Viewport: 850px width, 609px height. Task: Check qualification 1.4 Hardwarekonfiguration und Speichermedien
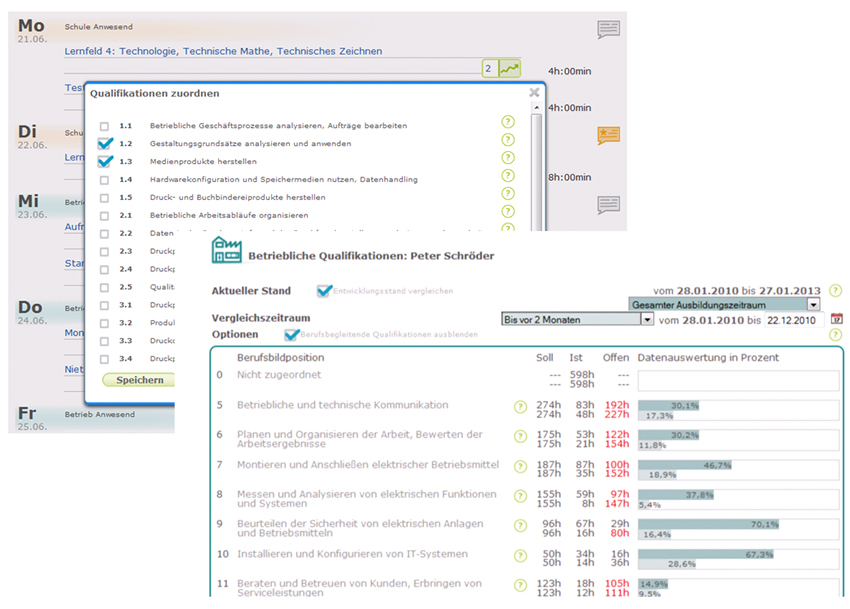click(x=104, y=180)
